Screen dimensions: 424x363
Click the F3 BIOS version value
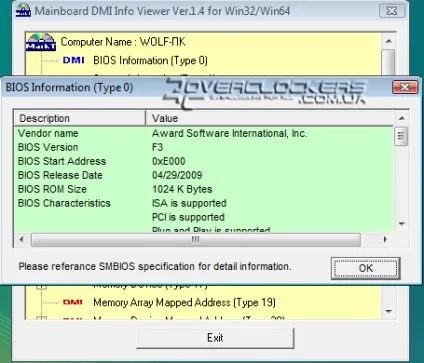(x=158, y=147)
